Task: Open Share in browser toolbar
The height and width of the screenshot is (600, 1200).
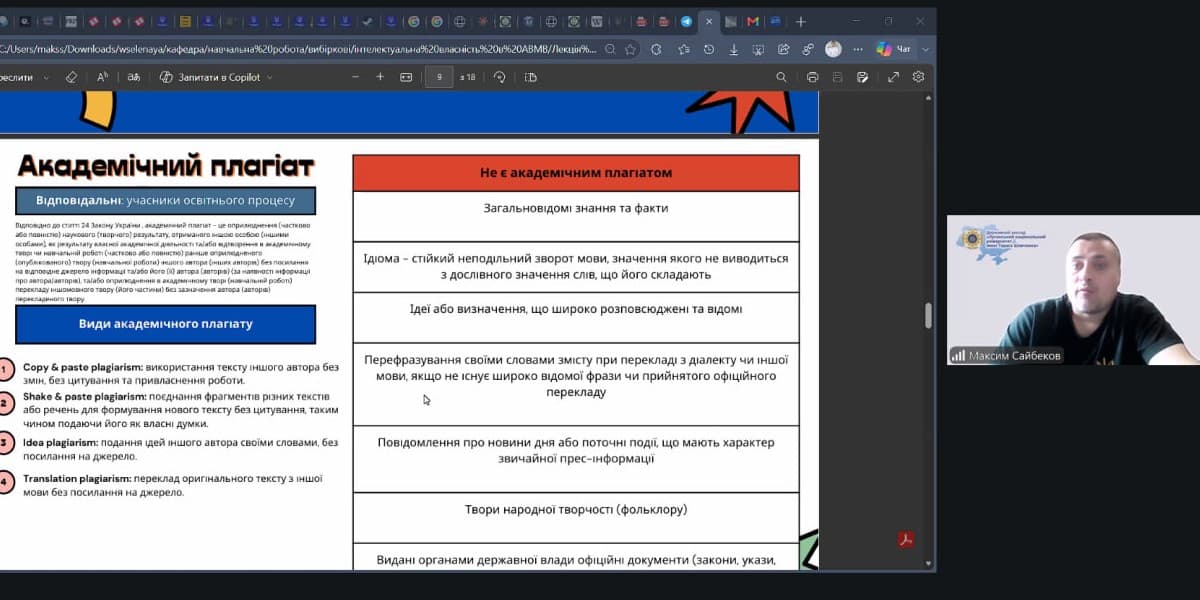Action: pos(783,48)
